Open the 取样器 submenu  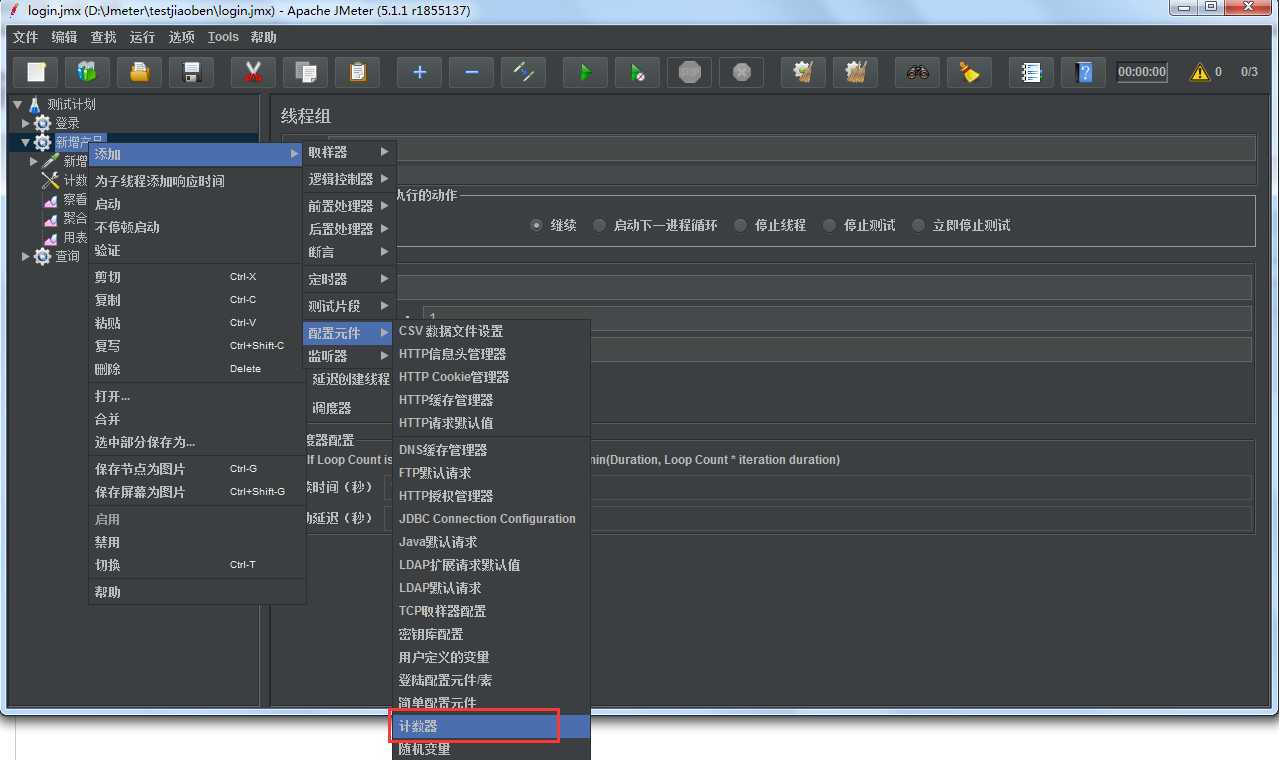pyautogui.click(x=349, y=152)
